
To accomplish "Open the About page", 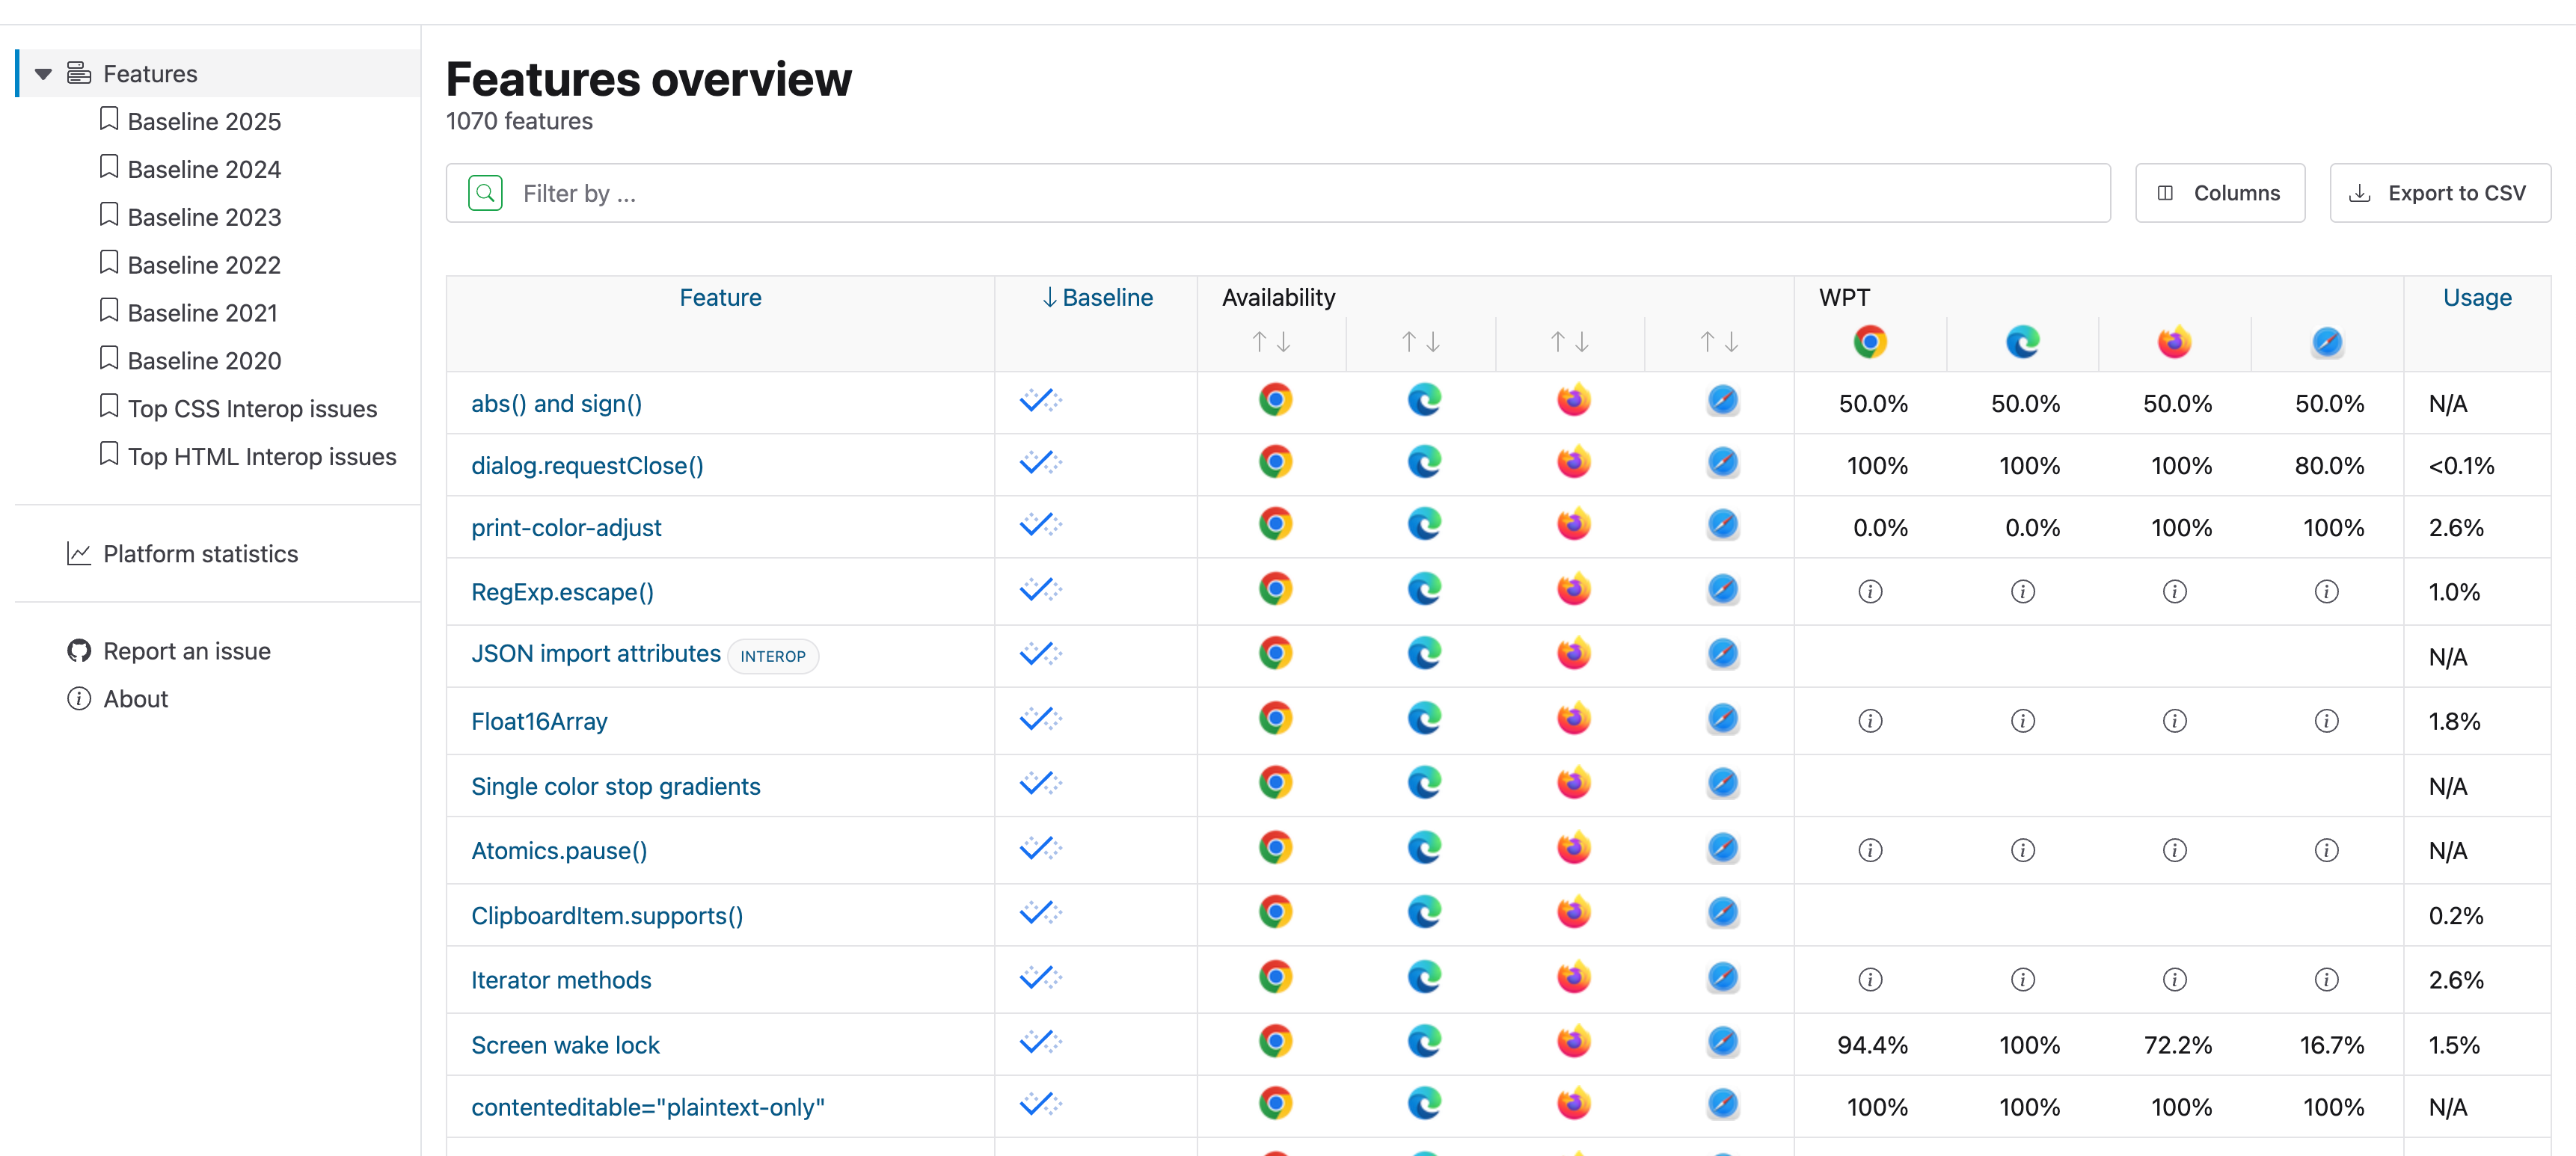I will point(135,699).
